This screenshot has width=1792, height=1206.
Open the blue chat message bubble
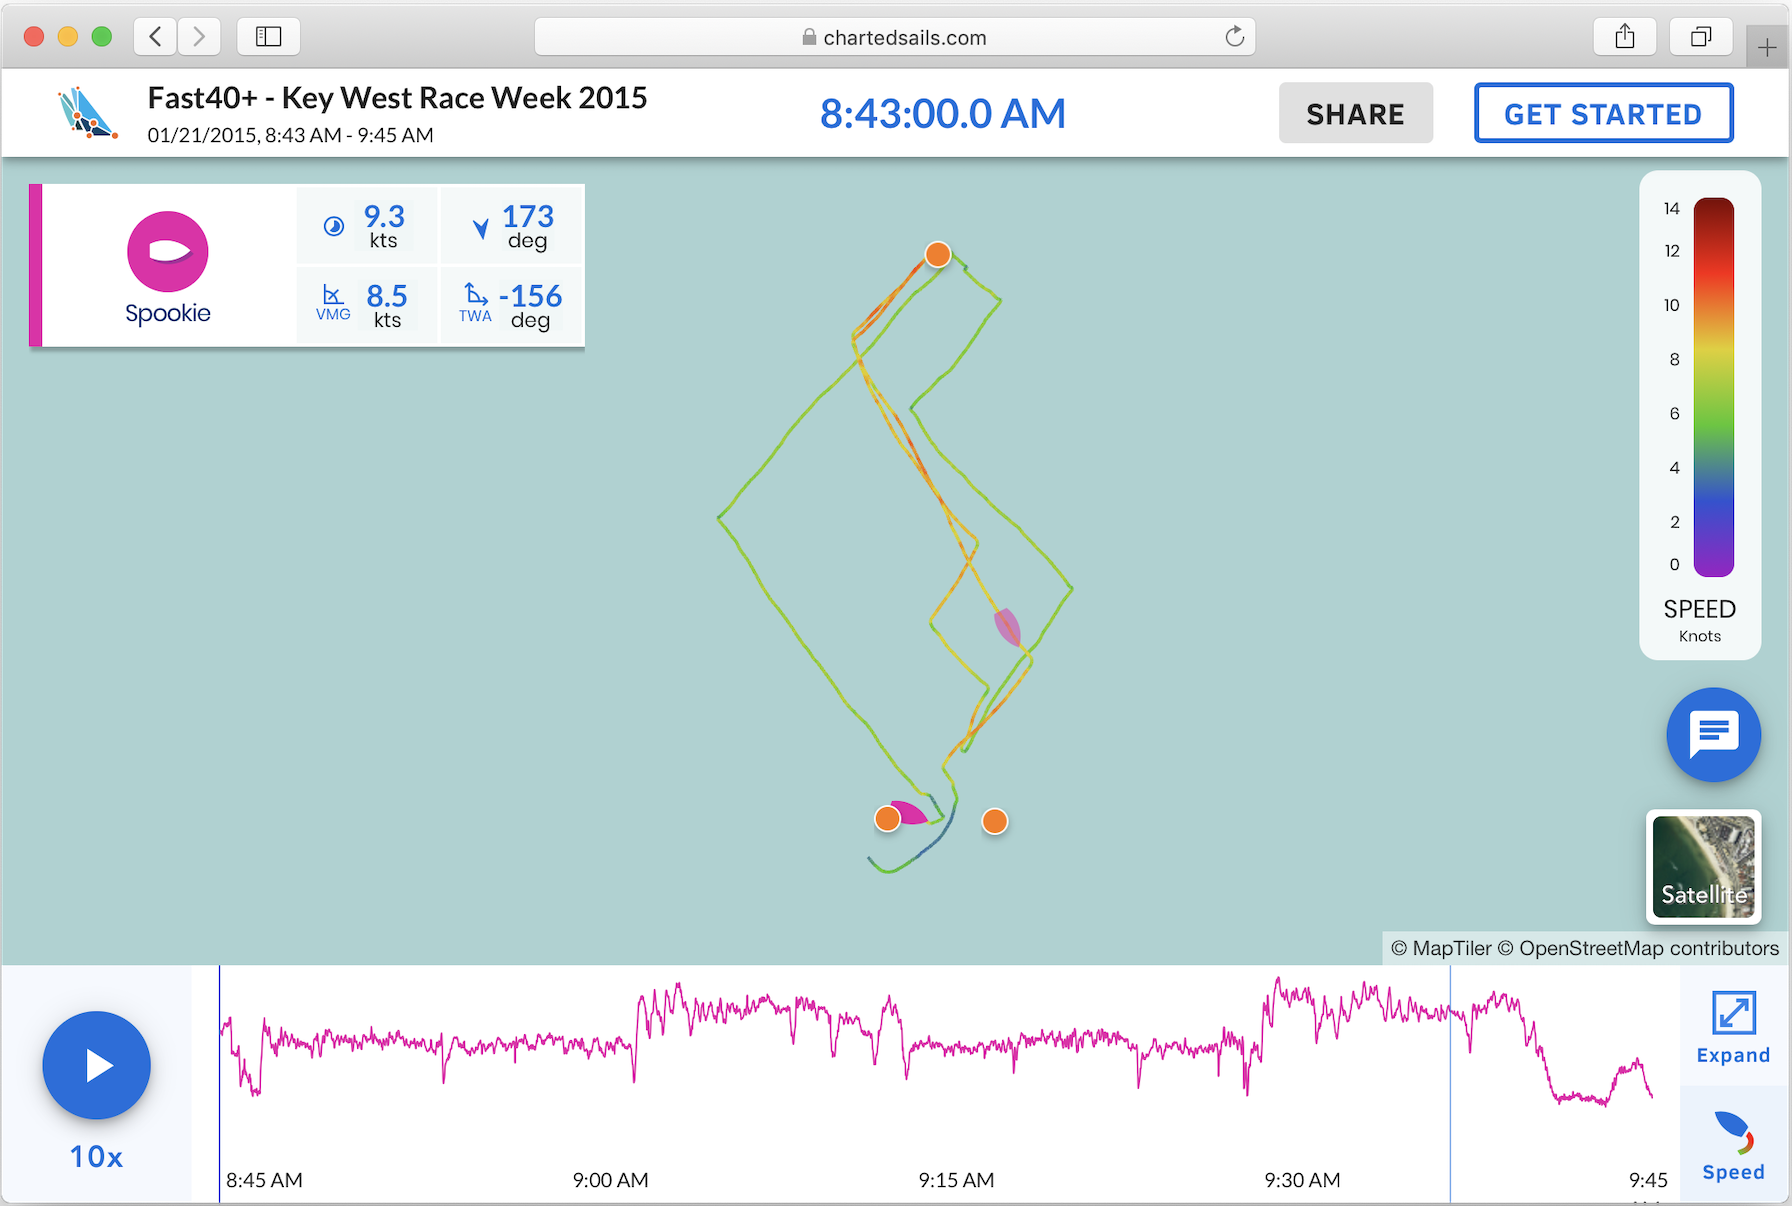click(1713, 735)
